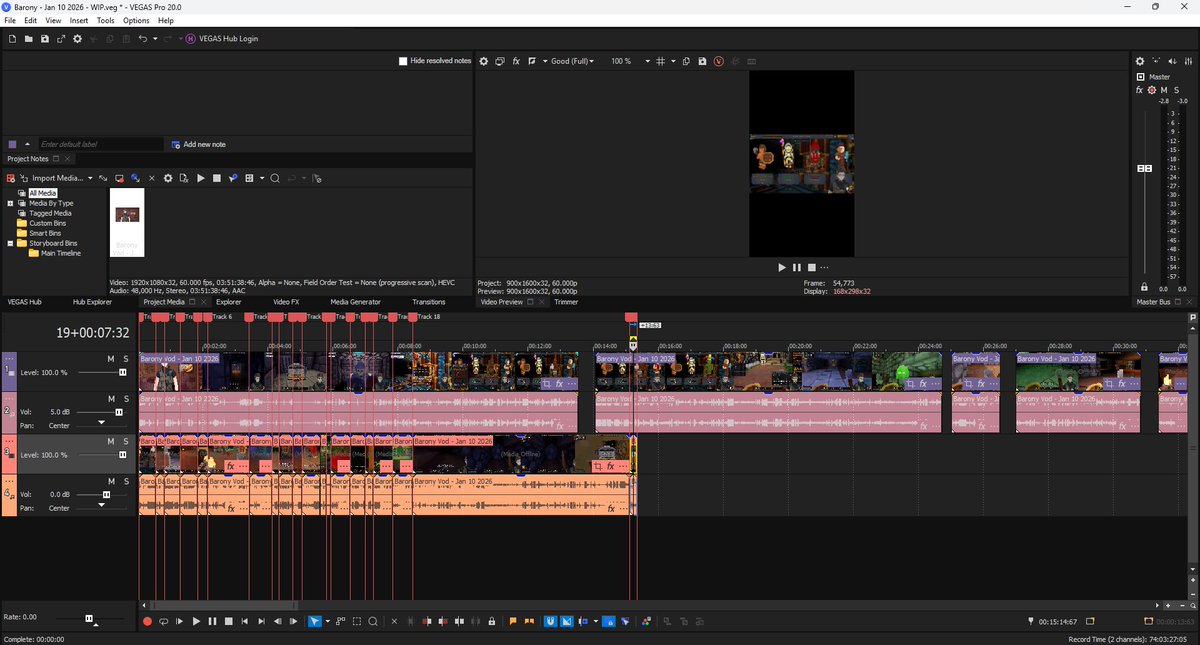Open the VEGAS Hub Login
The image size is (1200, 645).
(x=222, y=38)
